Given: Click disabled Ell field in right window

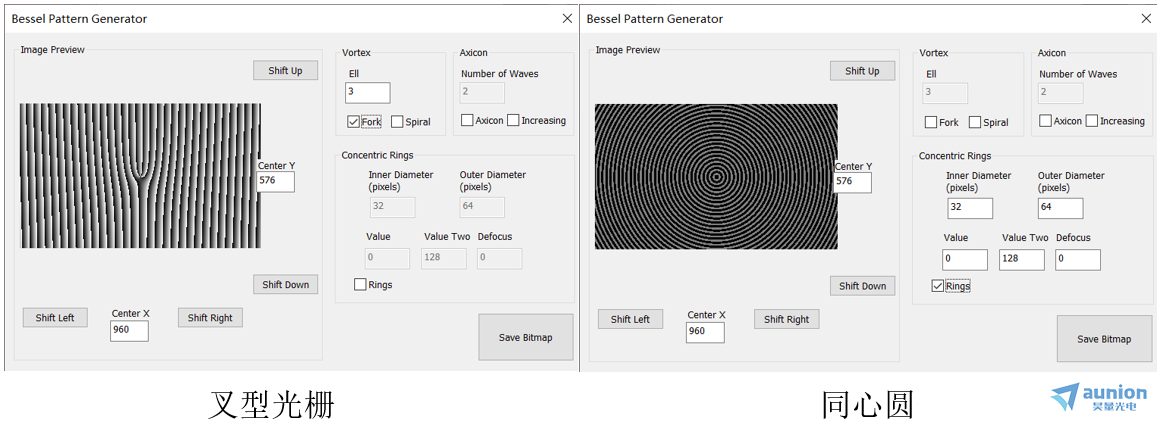Looking at the screenshot, I should coord(945,93).
